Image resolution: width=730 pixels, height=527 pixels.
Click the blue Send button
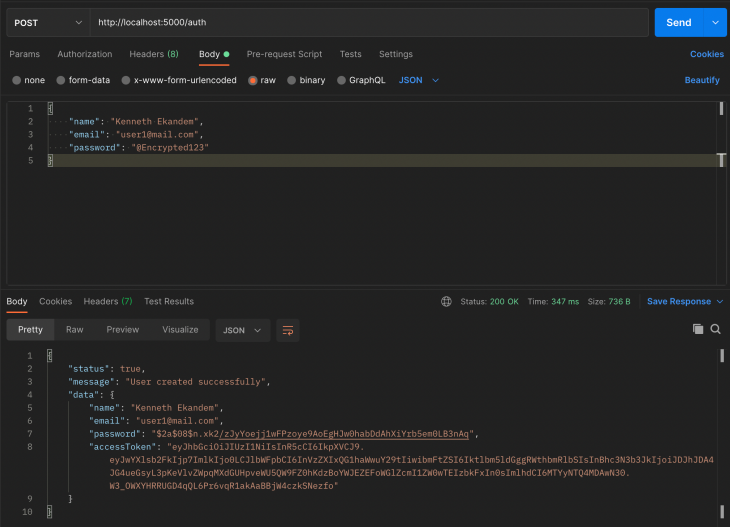click(678, 22)
